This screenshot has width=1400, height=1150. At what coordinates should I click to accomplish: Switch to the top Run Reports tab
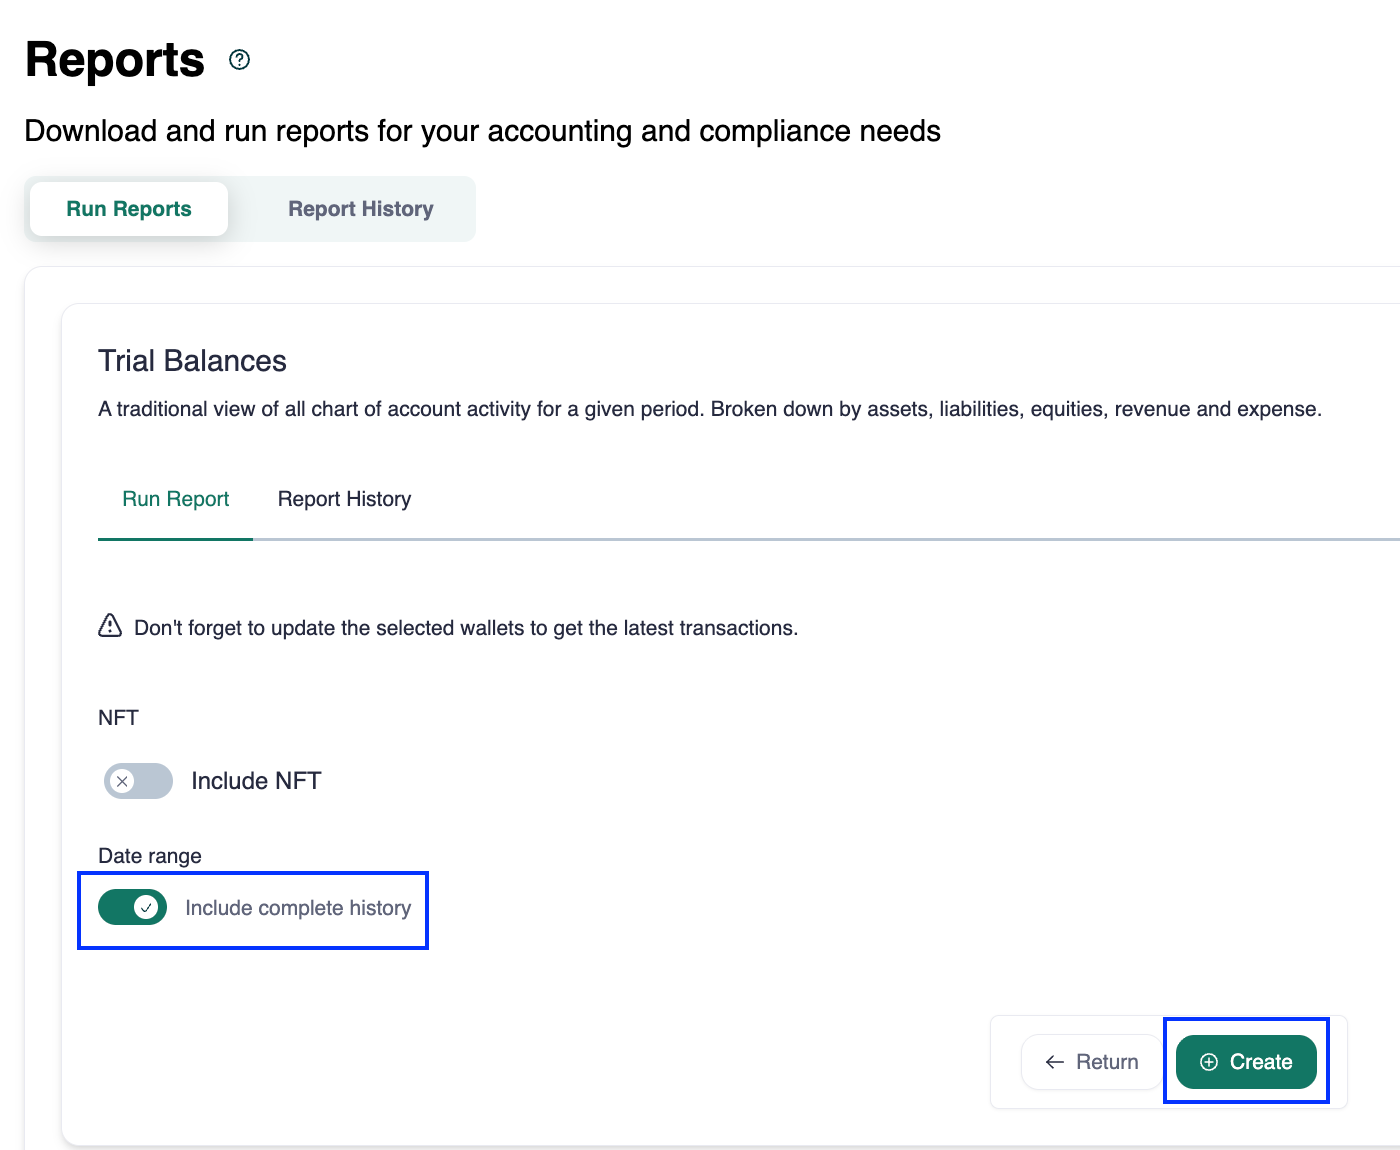click(x=129, y=209)
